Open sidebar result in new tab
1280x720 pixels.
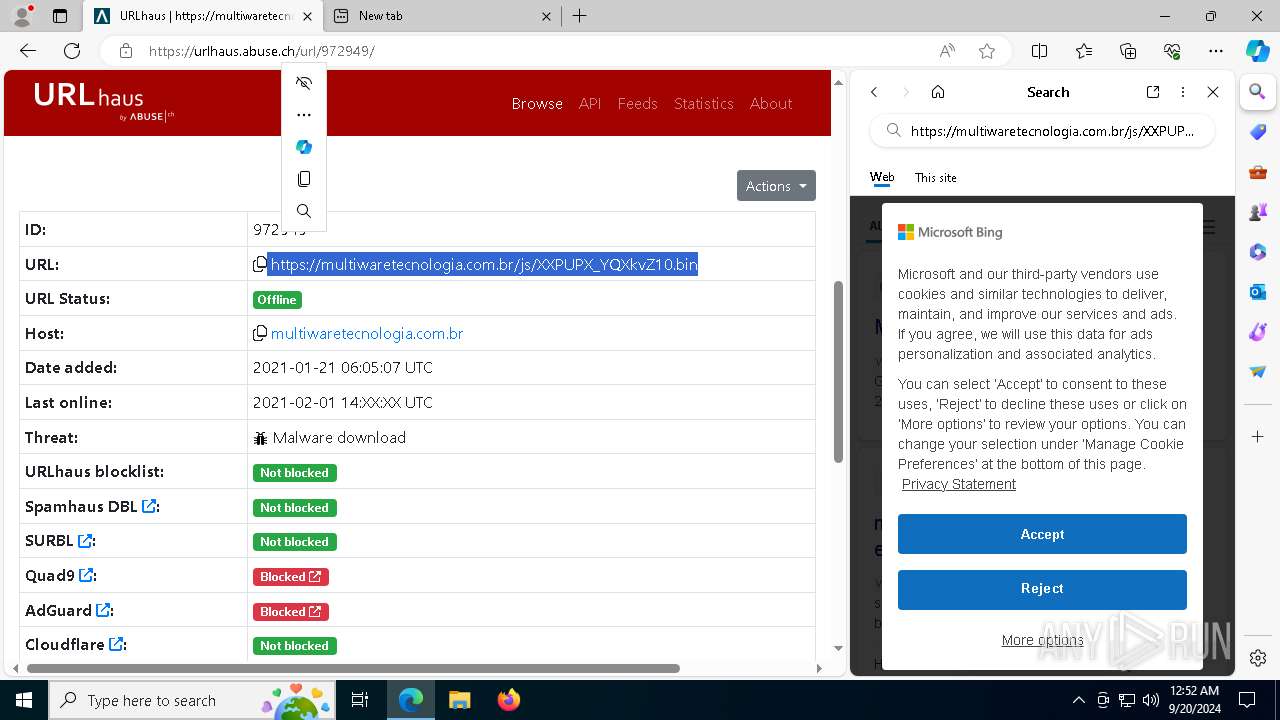tap(1153, 92)
